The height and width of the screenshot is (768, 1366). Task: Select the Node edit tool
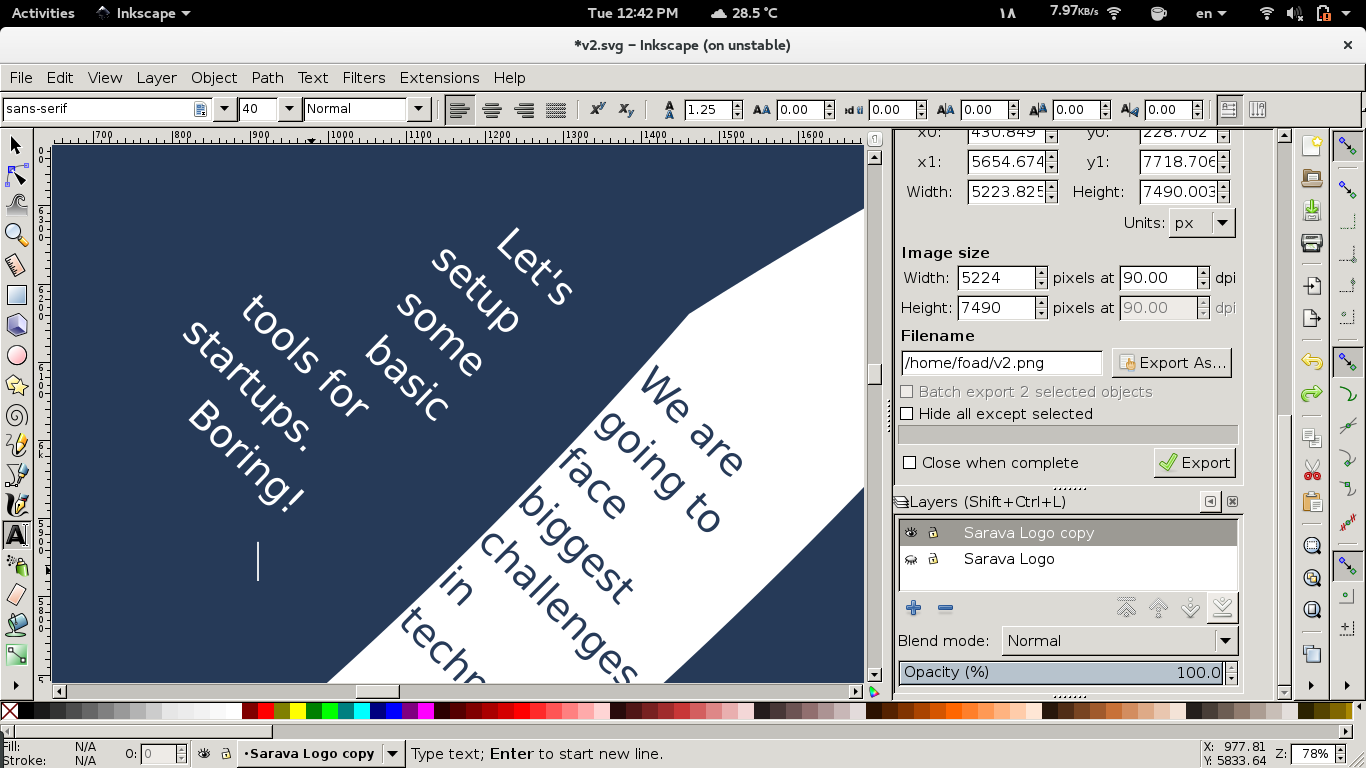(x=16, y=176)
